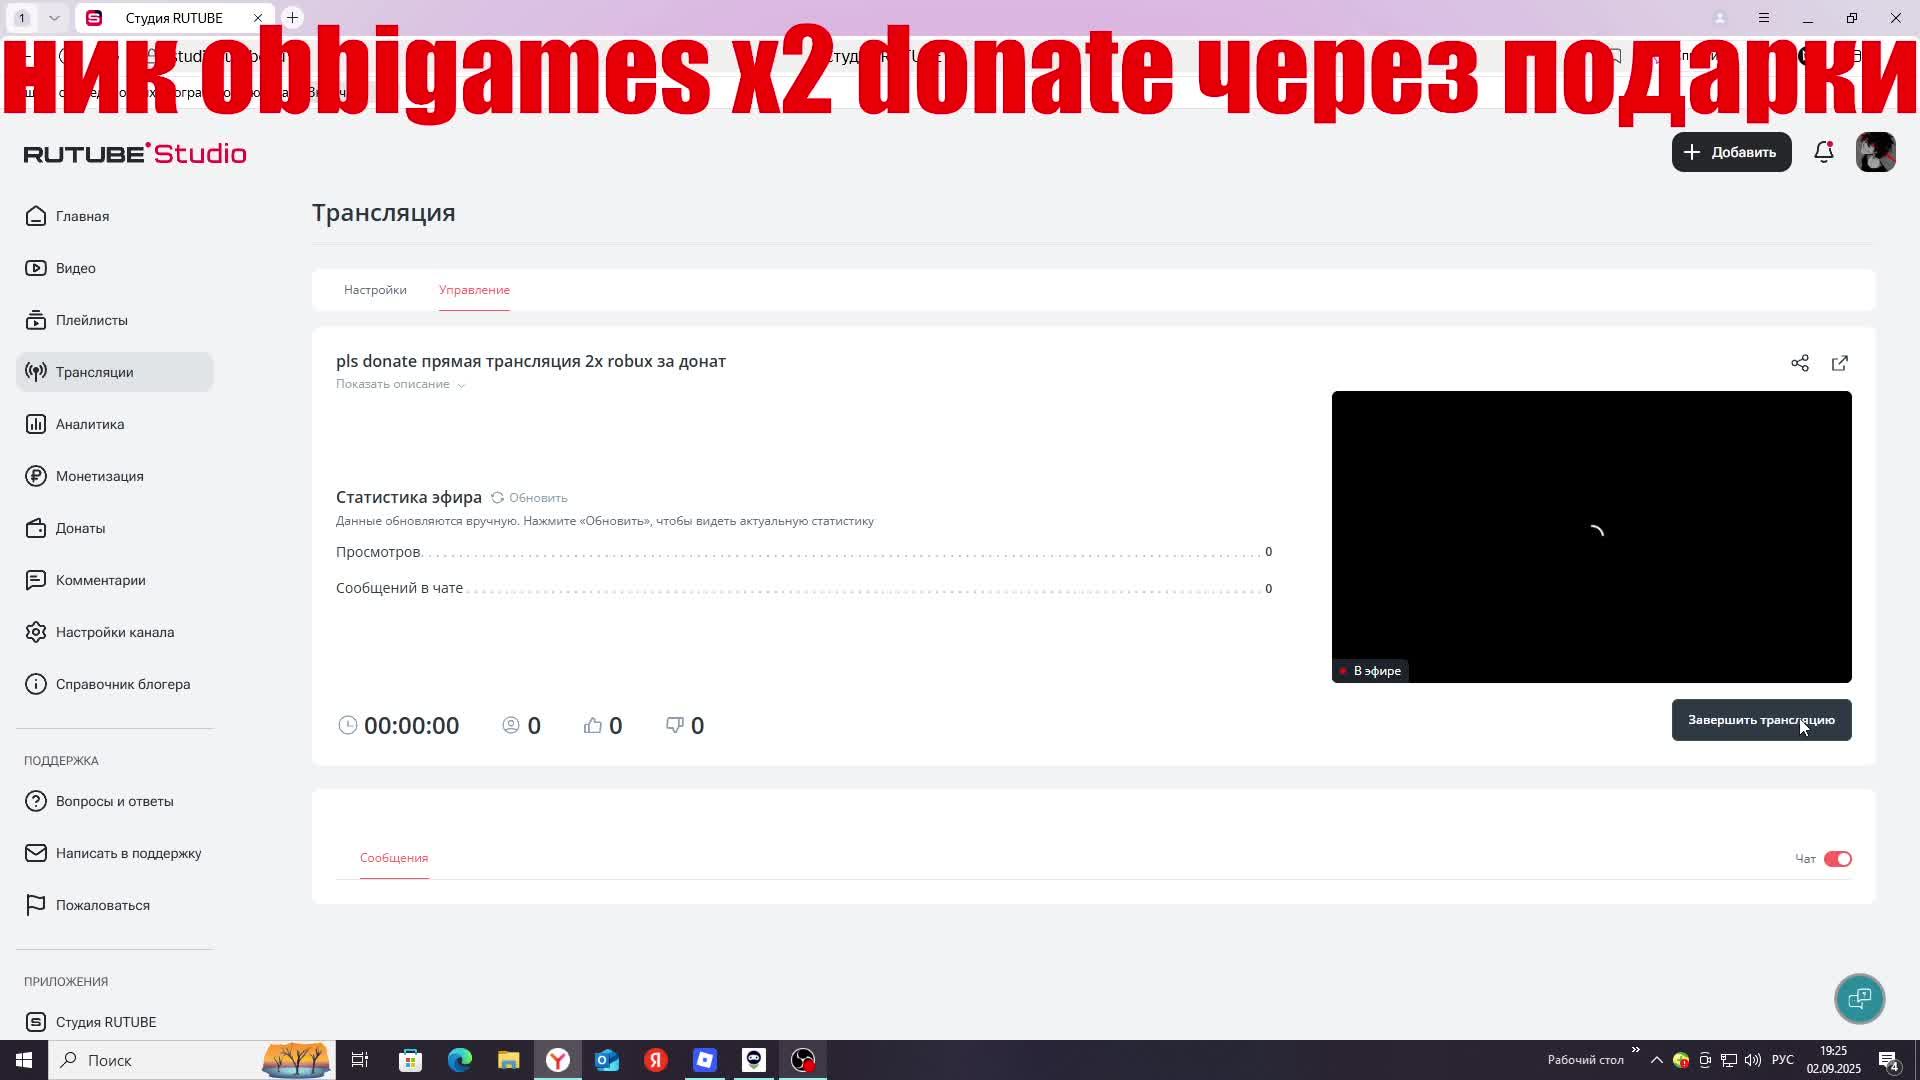The width and height of the screenshot is (1920, 1080).
Task: Show hidden system tray icons
Action: [x=1657, y=1060]
